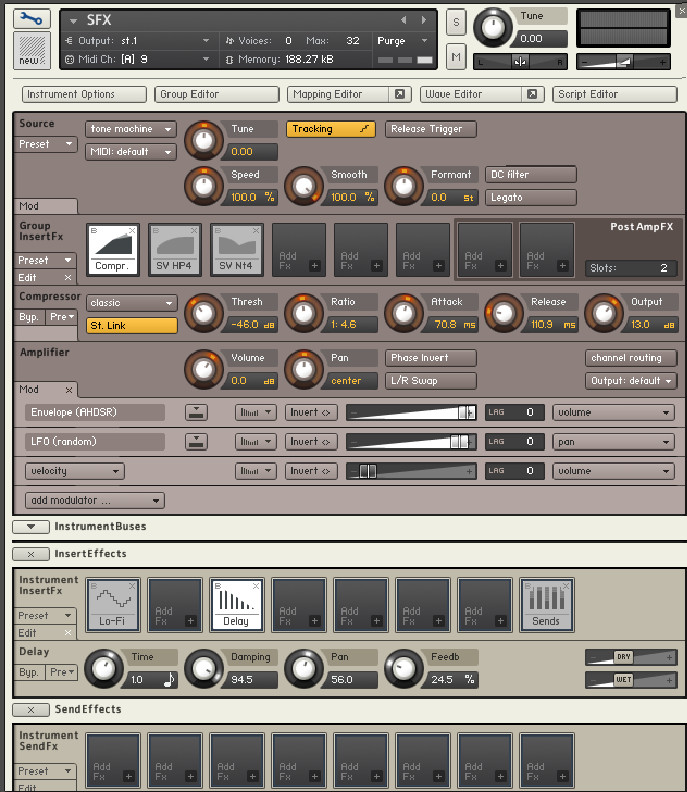Open Wave Editor in external window icon
The height and width of the screenshot is (792, 687).
click(532, 94)
